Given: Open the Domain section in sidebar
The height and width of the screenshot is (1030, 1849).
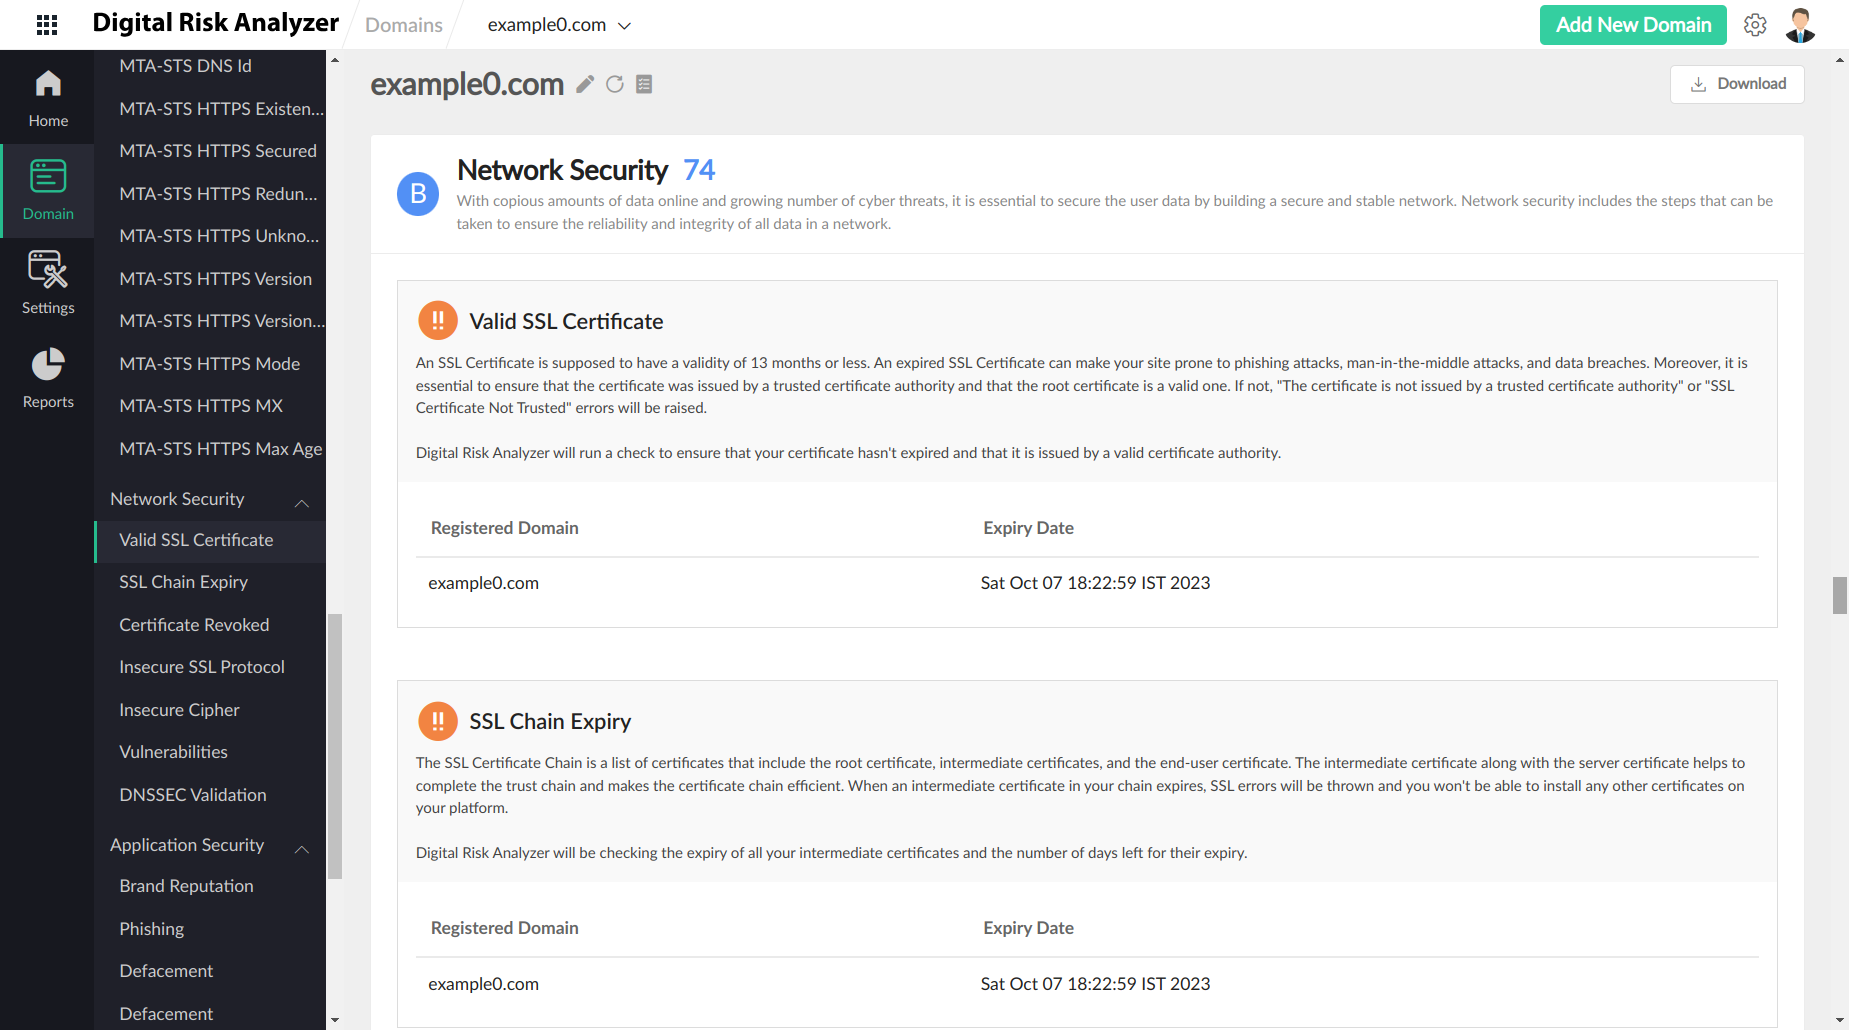Looking at the screenshot, I should 47,189.
